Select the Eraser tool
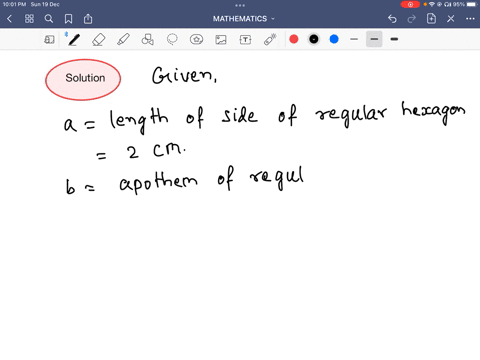 click(x=99, y=39)
